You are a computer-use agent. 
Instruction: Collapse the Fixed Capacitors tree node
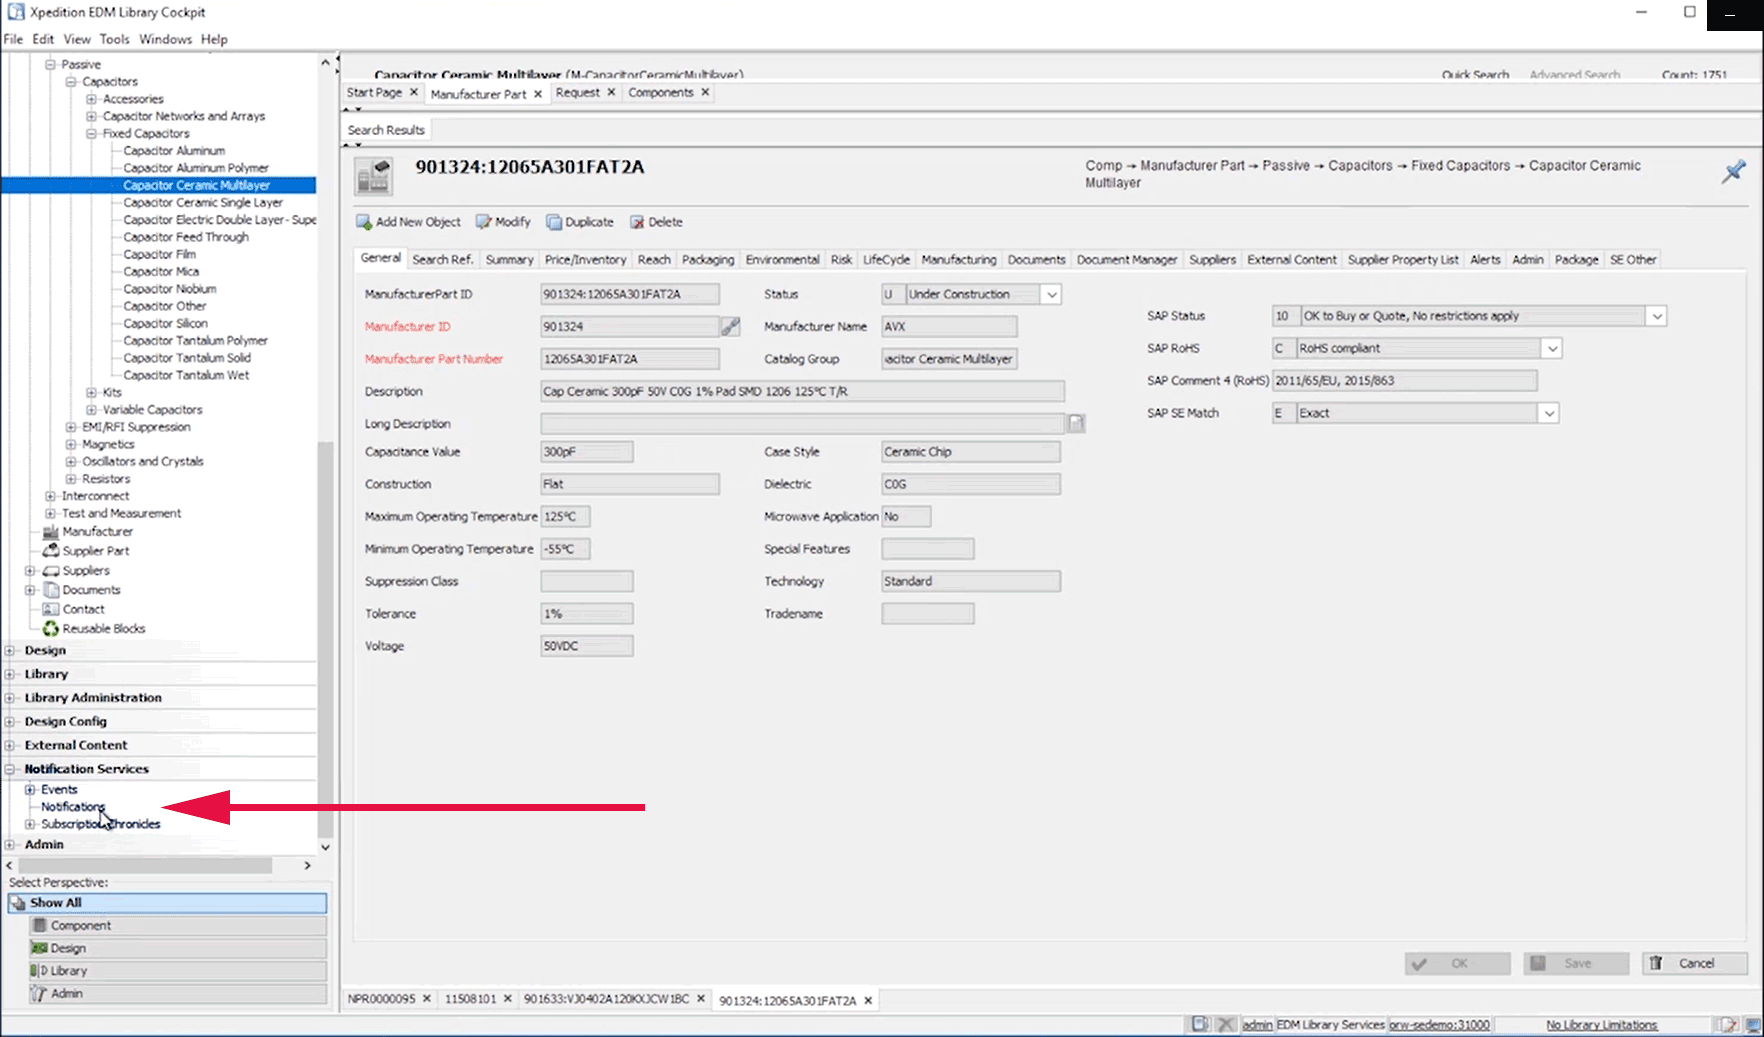tap(91, 134)
